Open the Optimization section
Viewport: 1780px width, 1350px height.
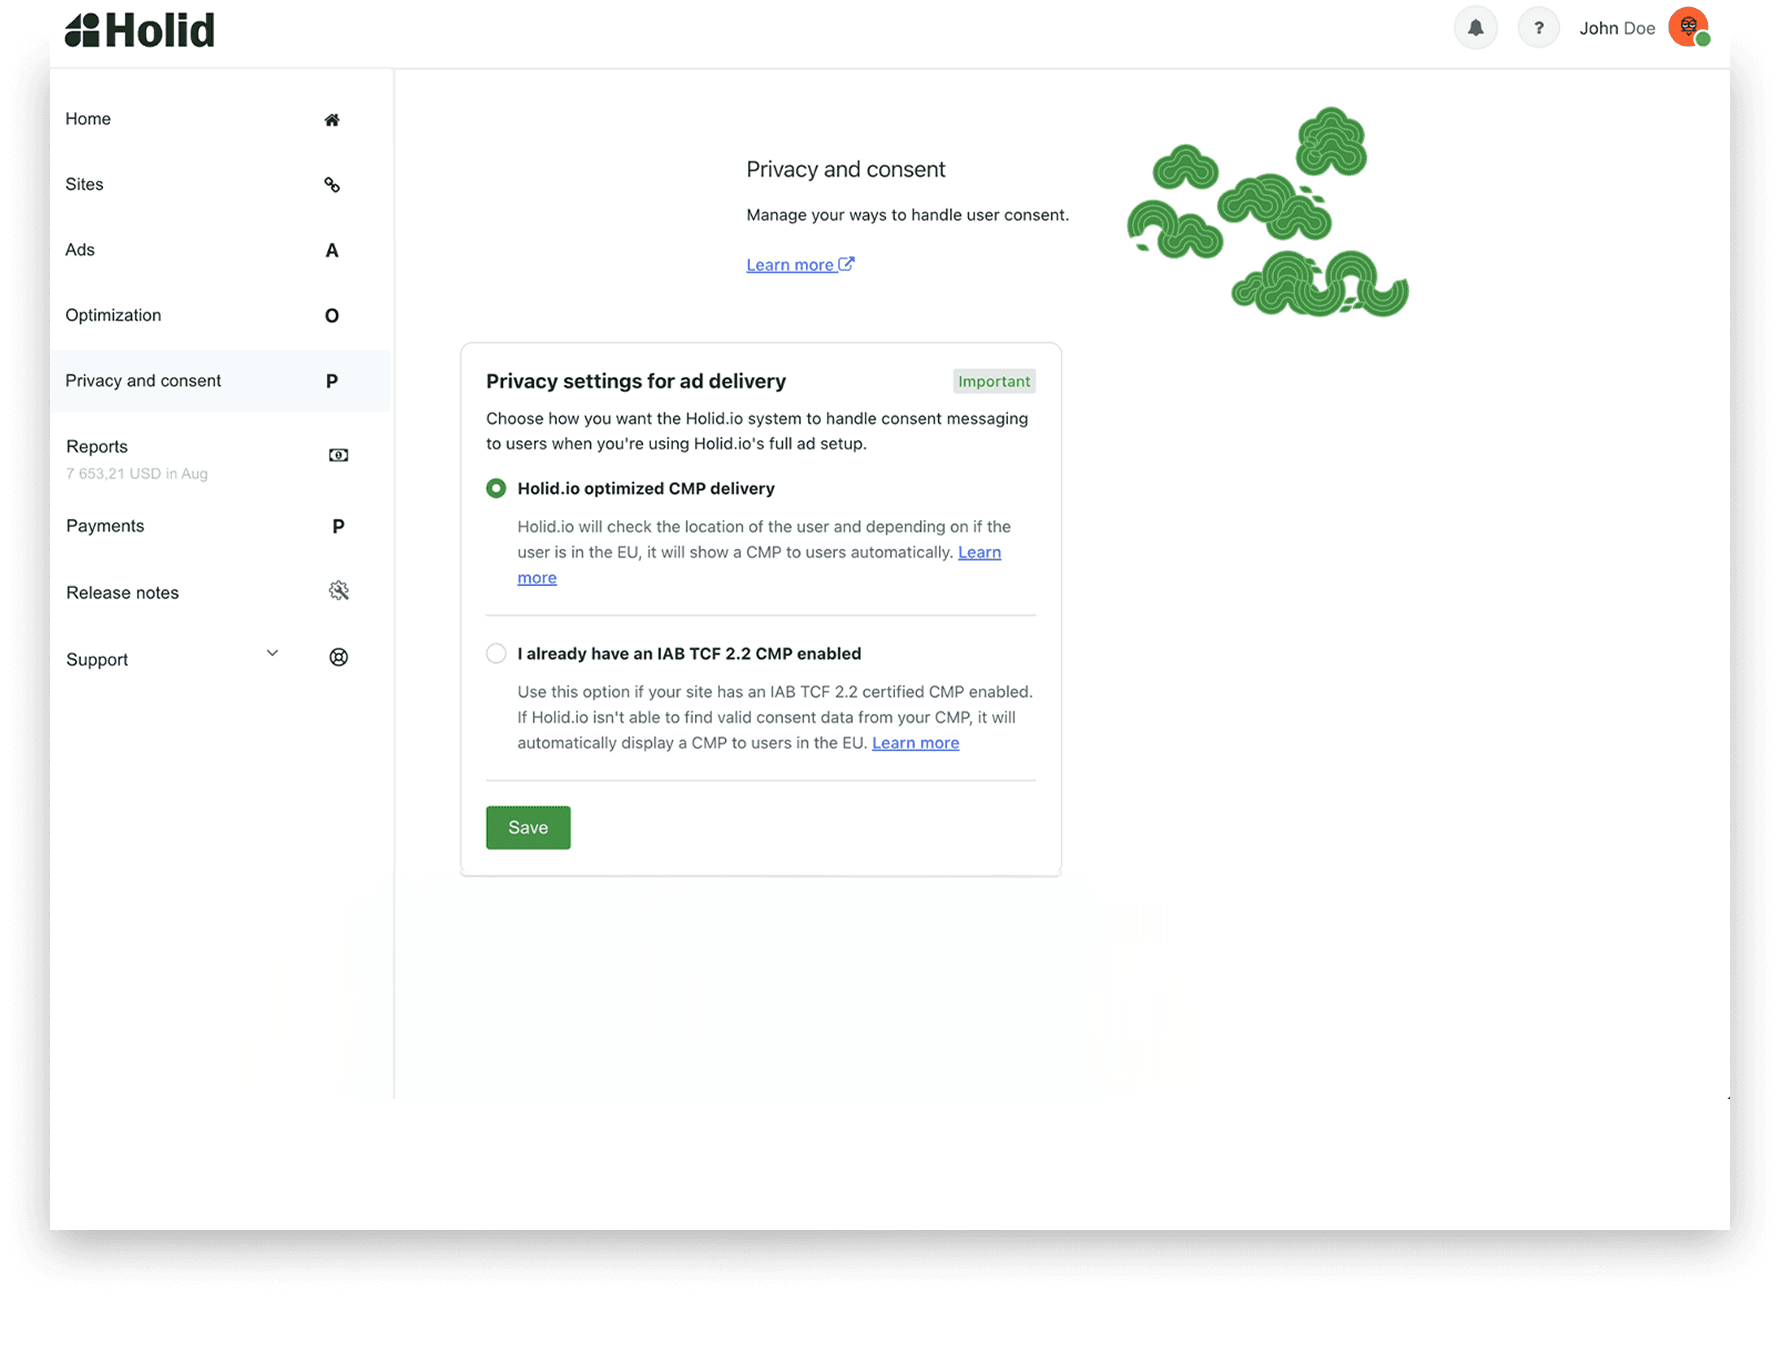click(113, 315)
